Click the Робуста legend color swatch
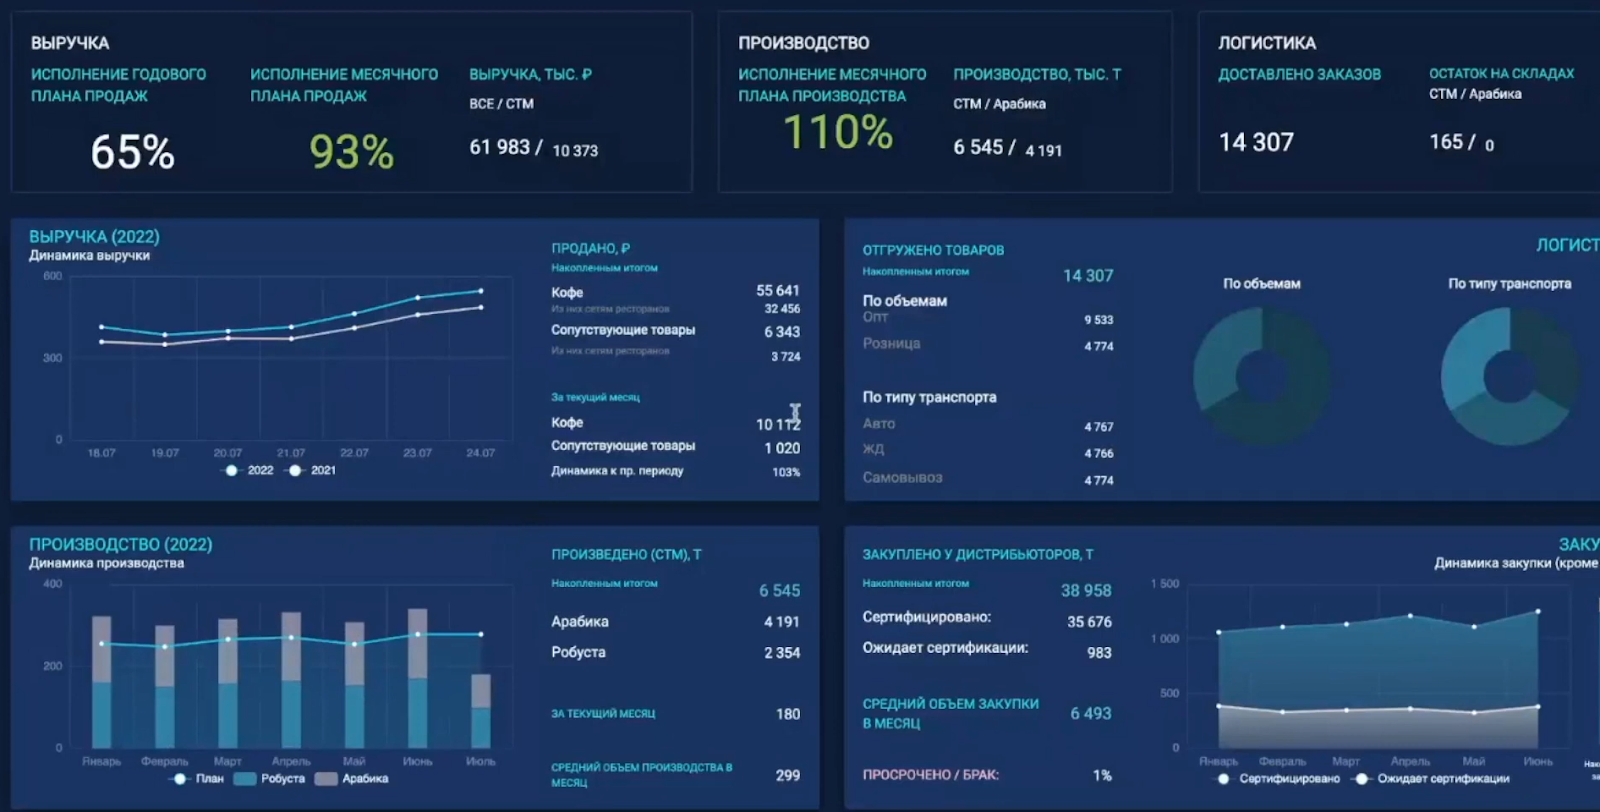The image size is (1600, 812). click(244, 778)
